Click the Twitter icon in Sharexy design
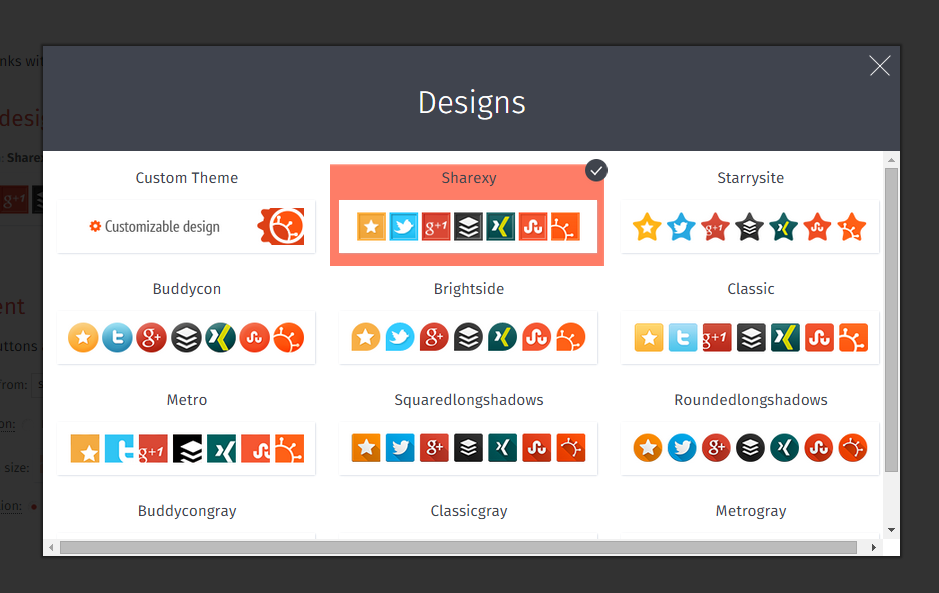 point(404,226)
